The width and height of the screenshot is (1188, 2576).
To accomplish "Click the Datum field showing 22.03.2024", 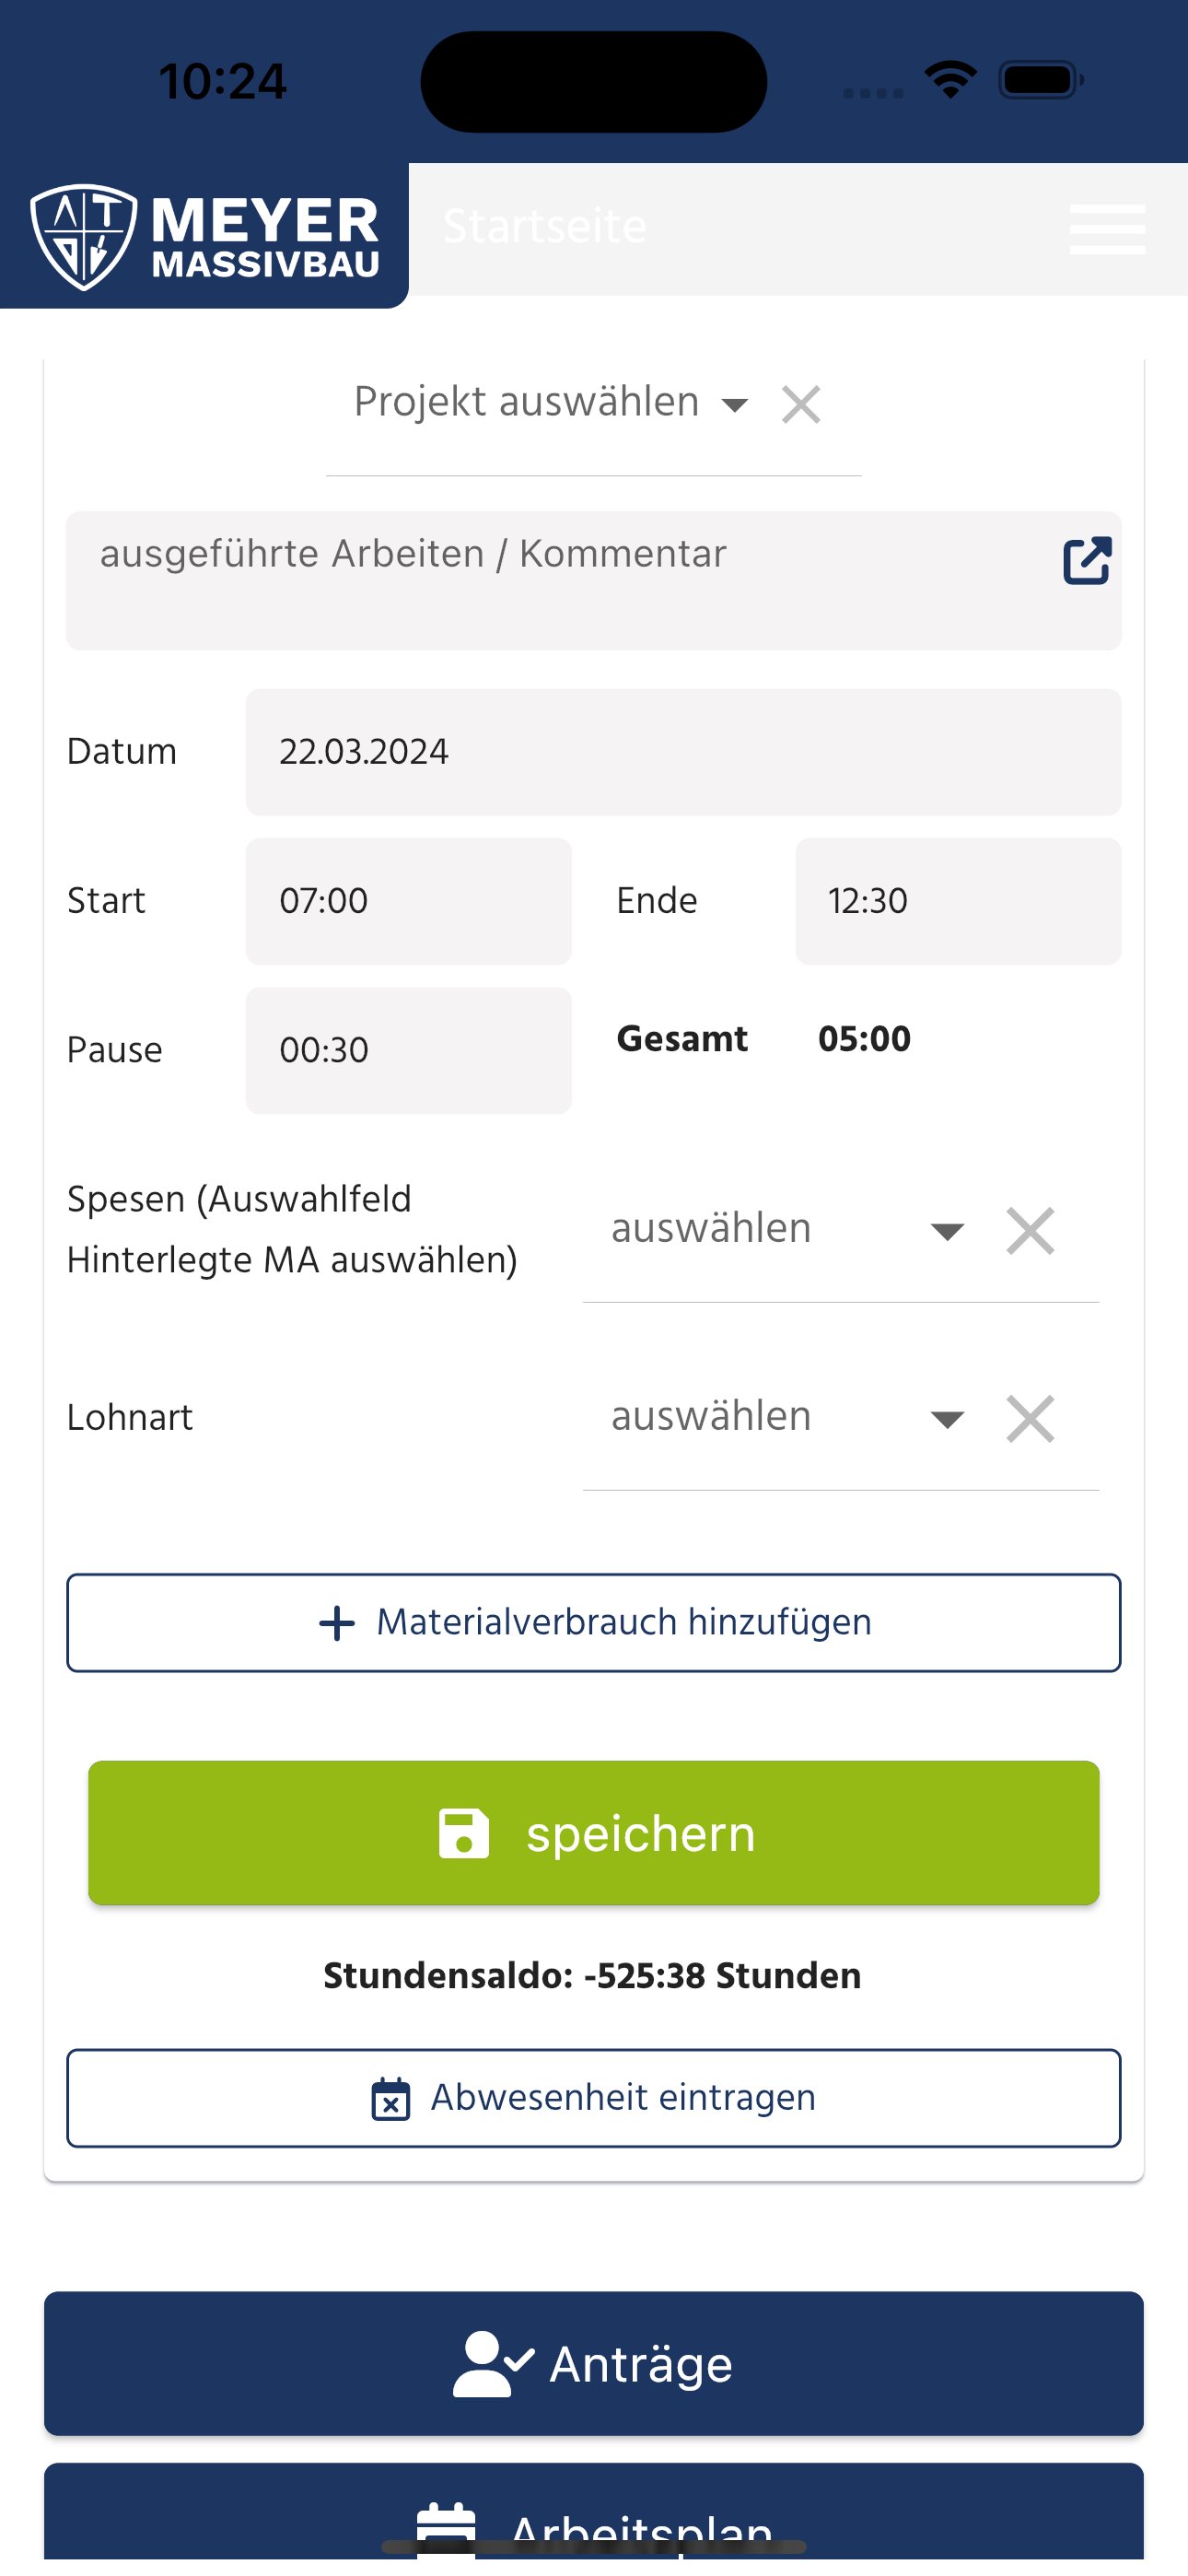I will pyautogui.click(x=683, y=752).
